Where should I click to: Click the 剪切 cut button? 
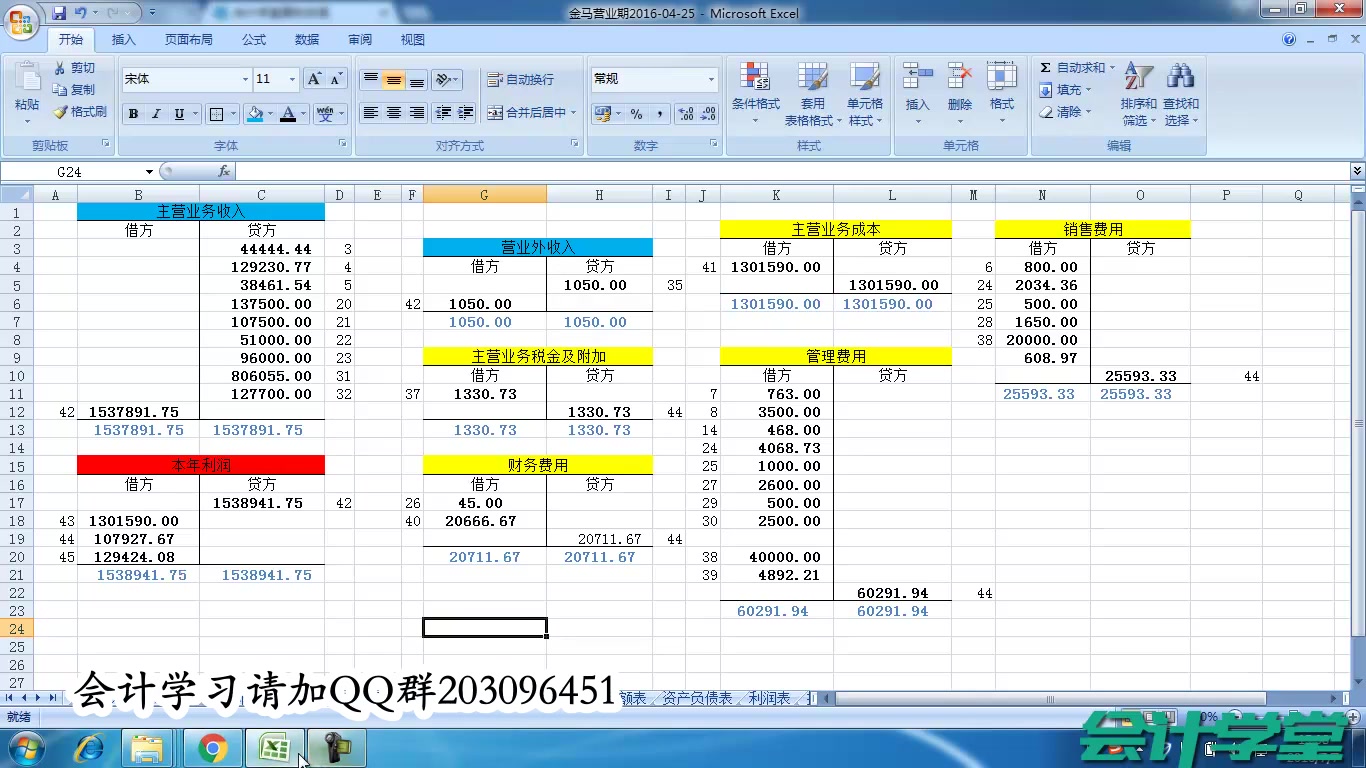pyautogui.click(x=75, y=68)
